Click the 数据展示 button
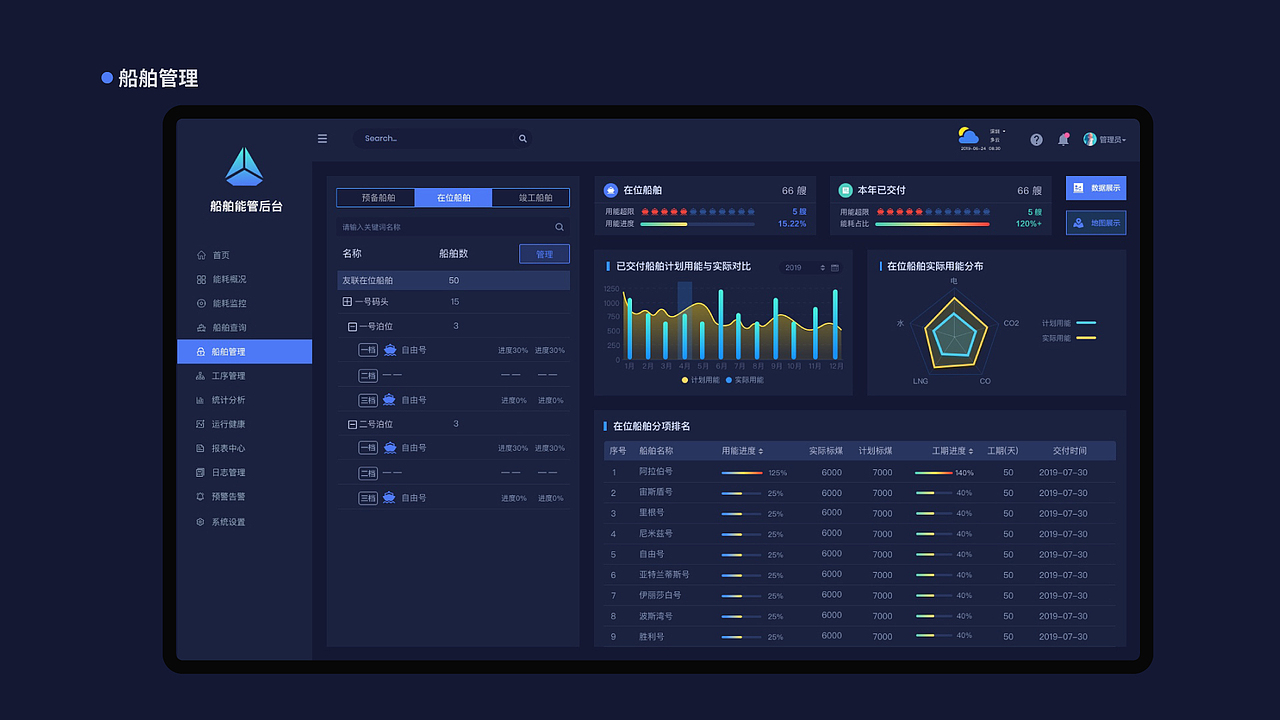Screen dimensions: 1280x720 [x=1096, y=188]
